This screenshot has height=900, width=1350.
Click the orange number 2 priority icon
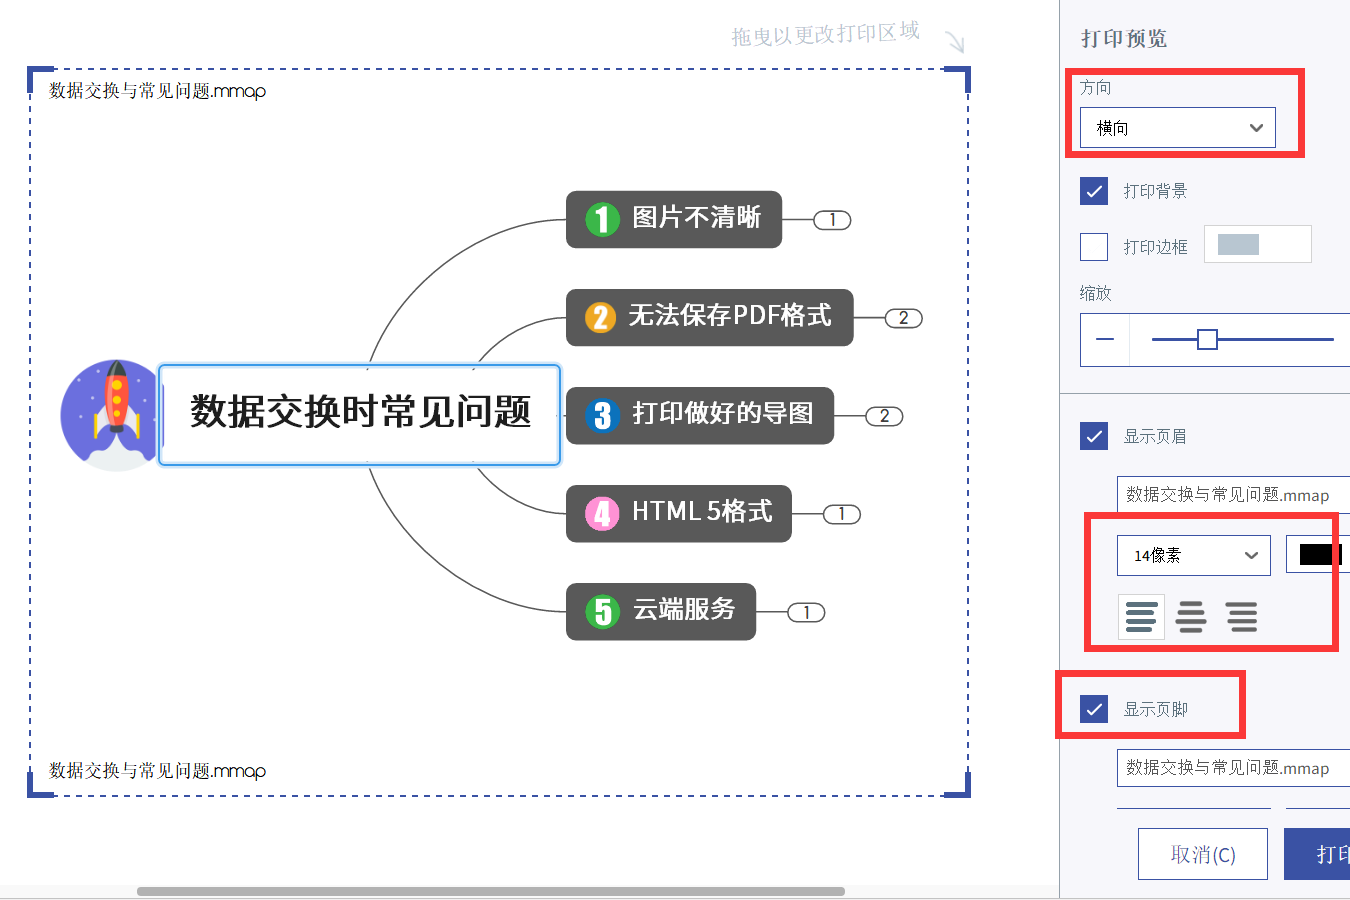600,317
